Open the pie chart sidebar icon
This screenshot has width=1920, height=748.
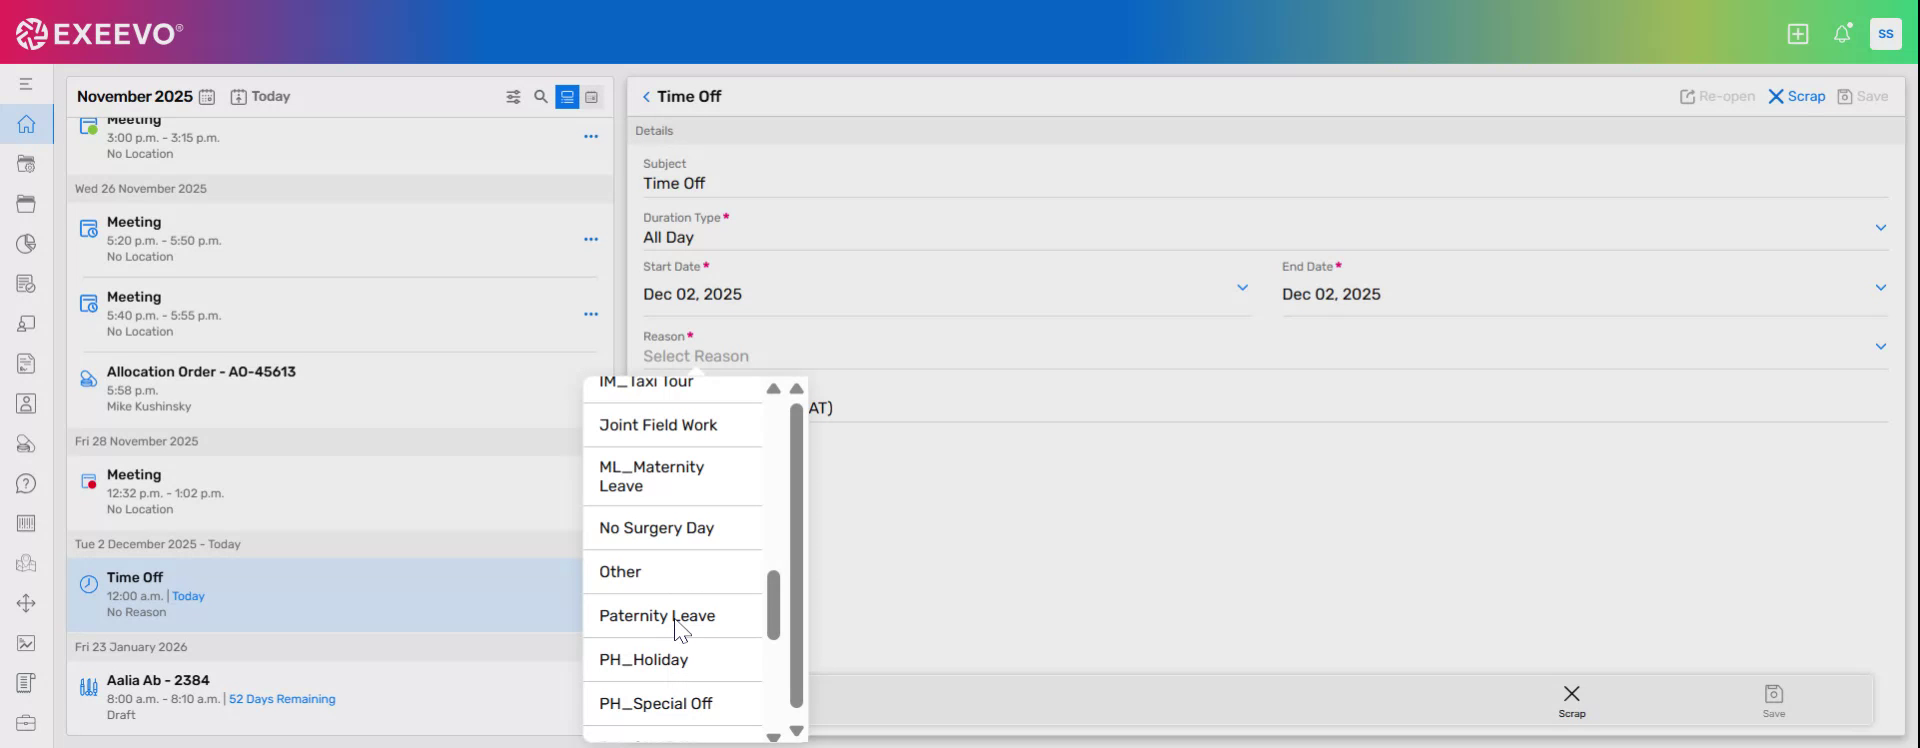[x=26, y=244]
